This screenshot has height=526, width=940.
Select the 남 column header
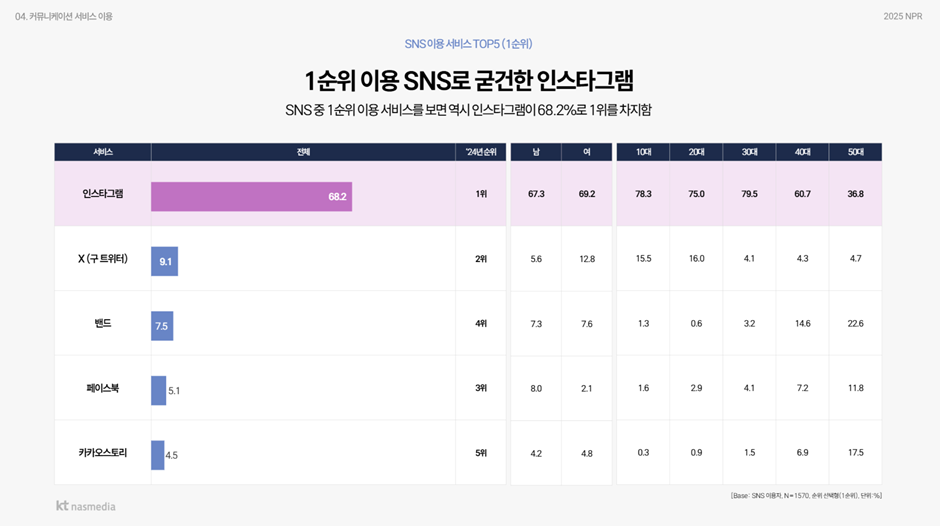point(536,152)
